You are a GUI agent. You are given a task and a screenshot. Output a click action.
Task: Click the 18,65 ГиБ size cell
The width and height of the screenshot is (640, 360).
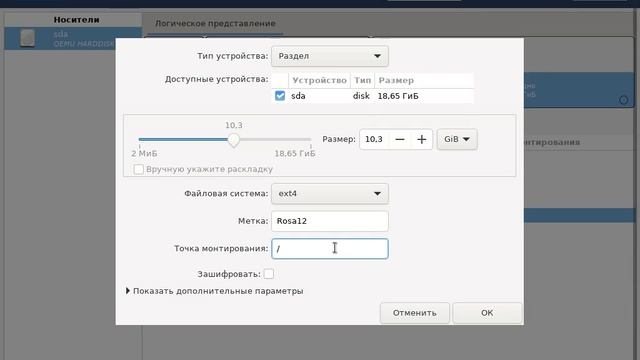coord(398,96)
